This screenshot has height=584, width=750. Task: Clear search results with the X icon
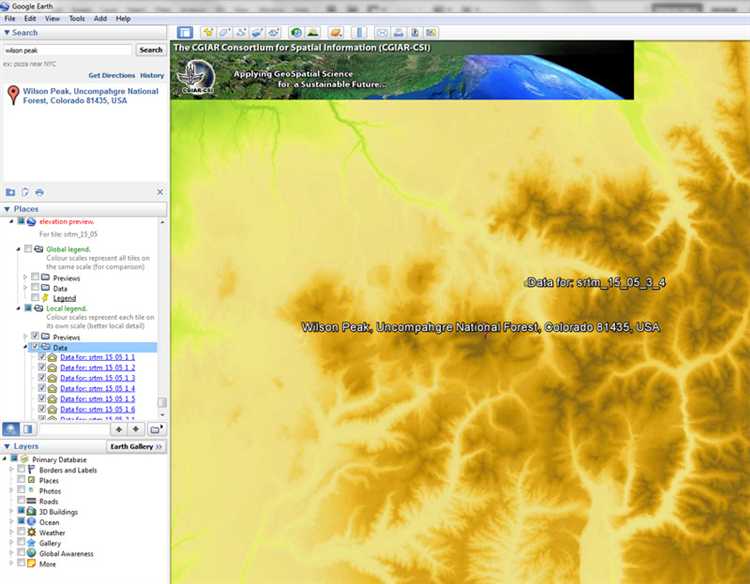(160, 192)
